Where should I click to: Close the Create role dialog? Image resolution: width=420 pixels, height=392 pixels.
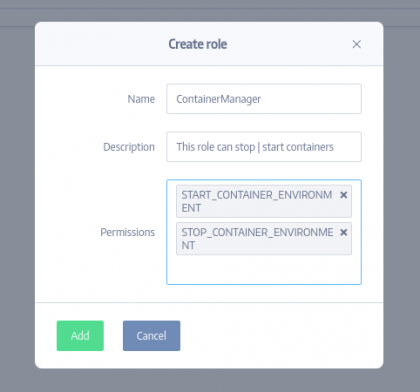pos(356,44)
